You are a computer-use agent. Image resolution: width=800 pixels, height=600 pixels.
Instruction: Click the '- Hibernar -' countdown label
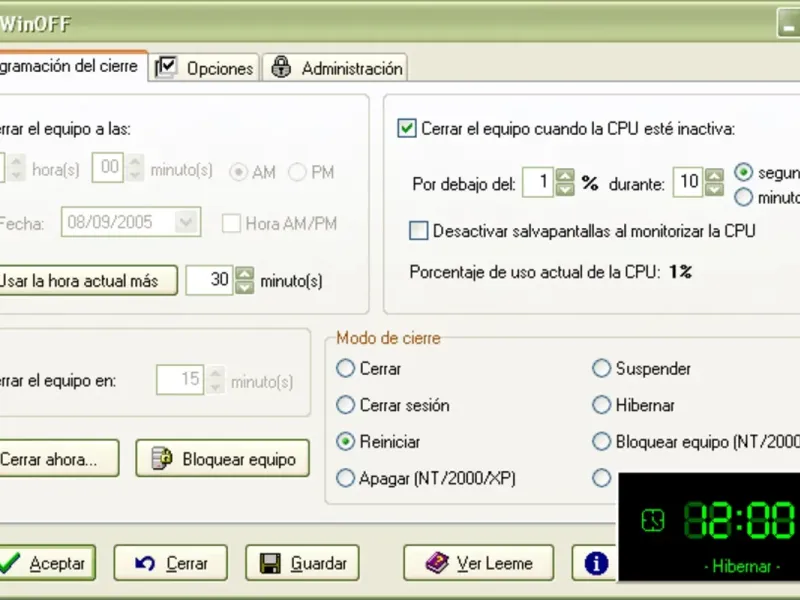[741, 566]
